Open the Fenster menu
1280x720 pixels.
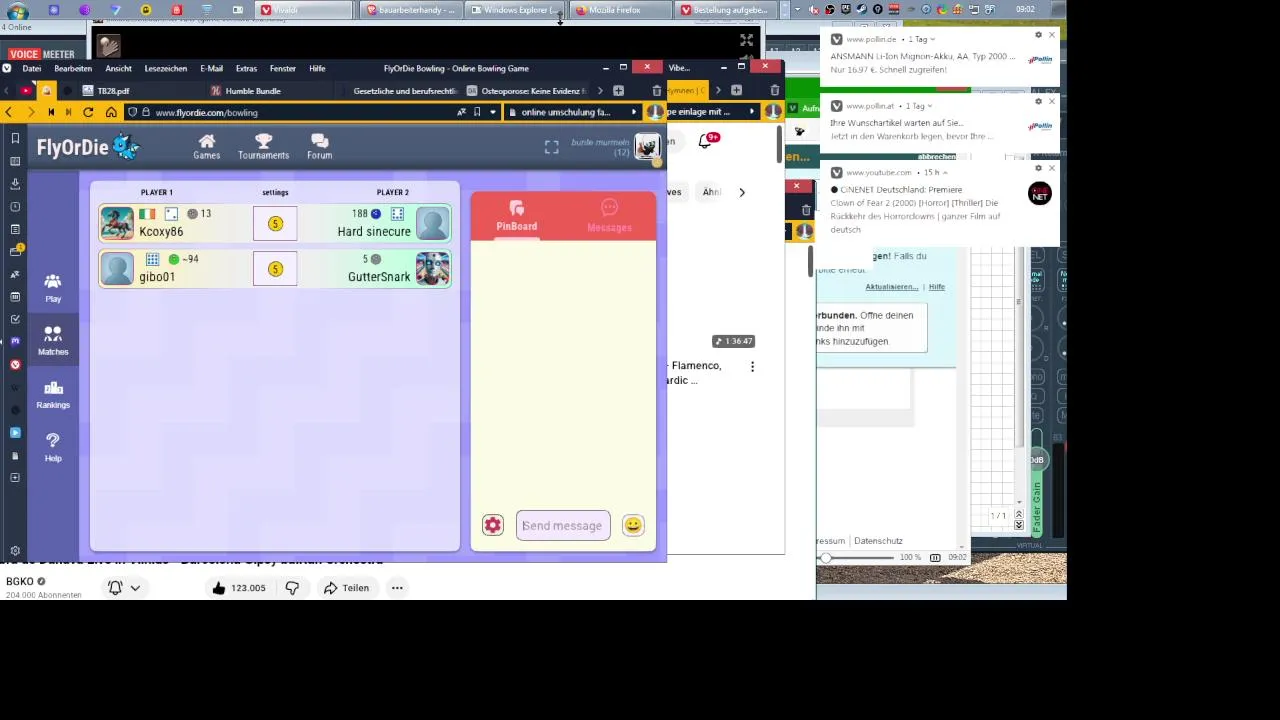coord(282,68)
